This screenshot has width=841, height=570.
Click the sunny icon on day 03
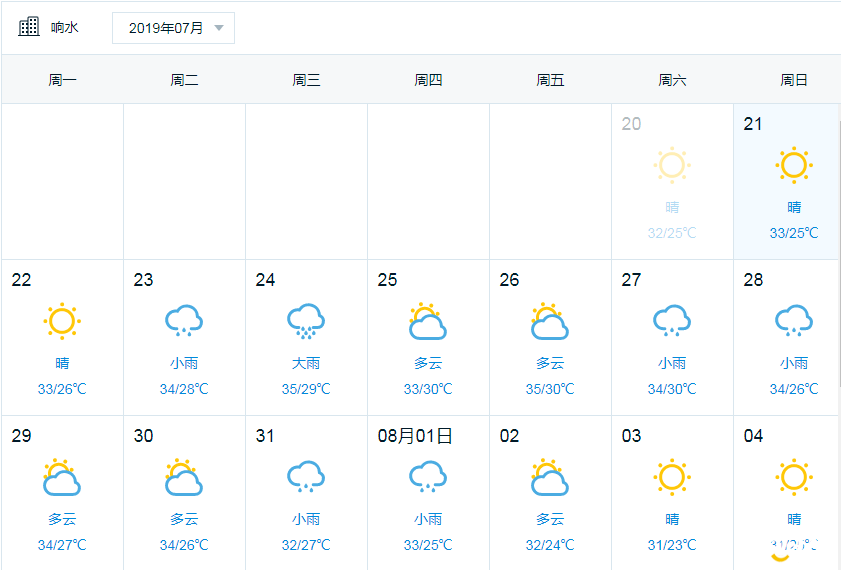[x=672, y=477]
